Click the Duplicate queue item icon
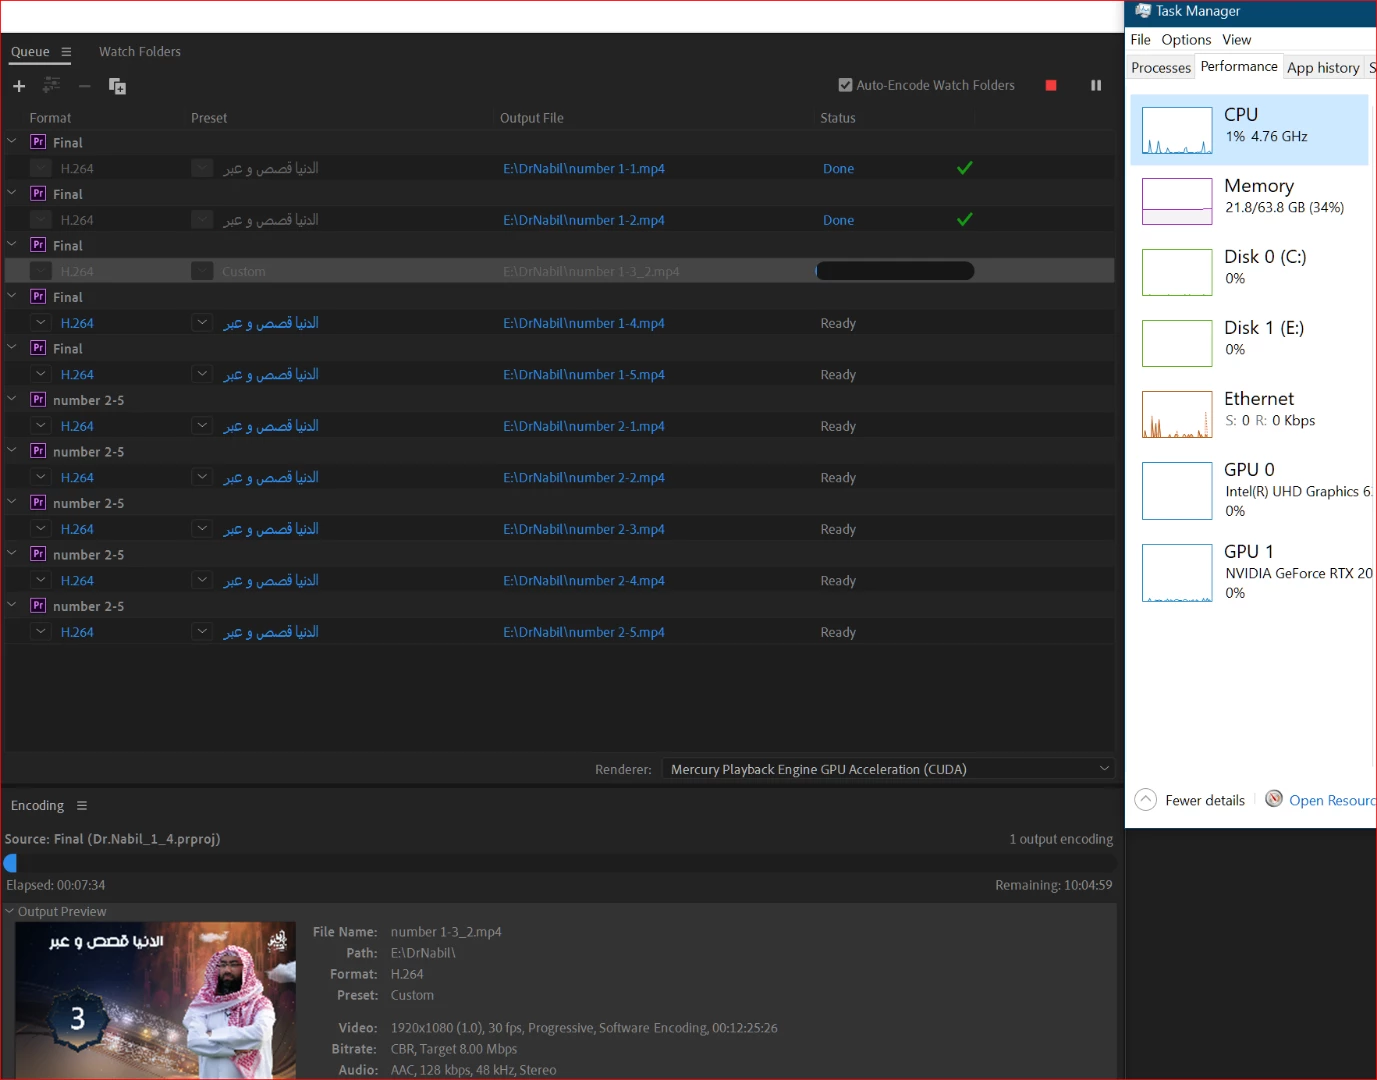Screen dimensions: 1377x1080 (x=117, y=86)
